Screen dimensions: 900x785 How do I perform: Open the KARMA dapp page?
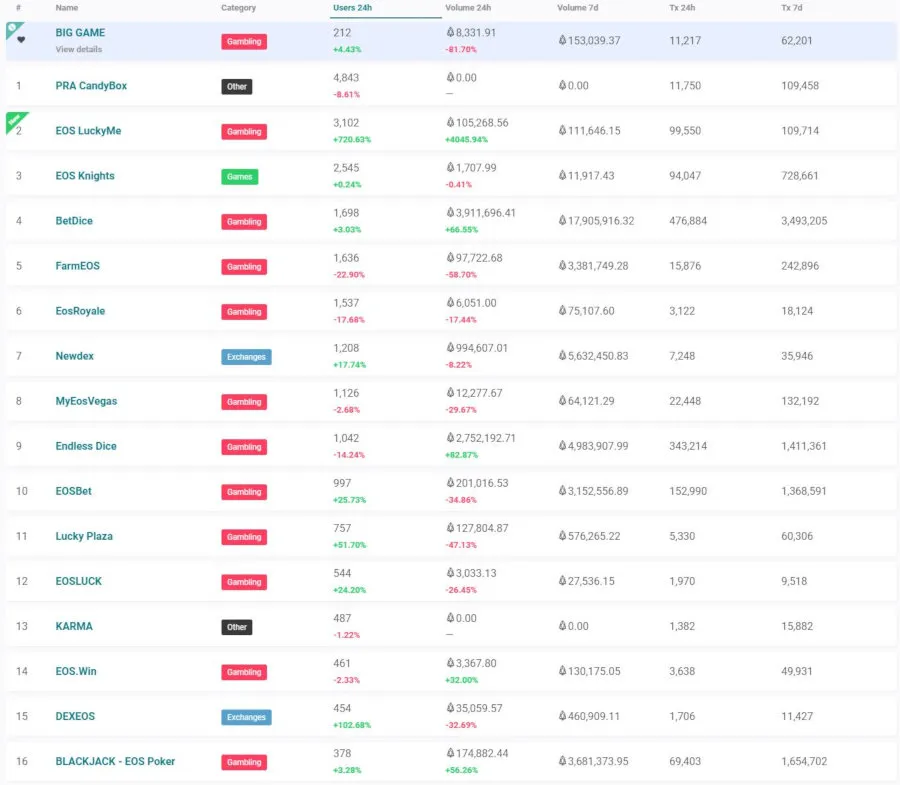[x=74, y=626]
